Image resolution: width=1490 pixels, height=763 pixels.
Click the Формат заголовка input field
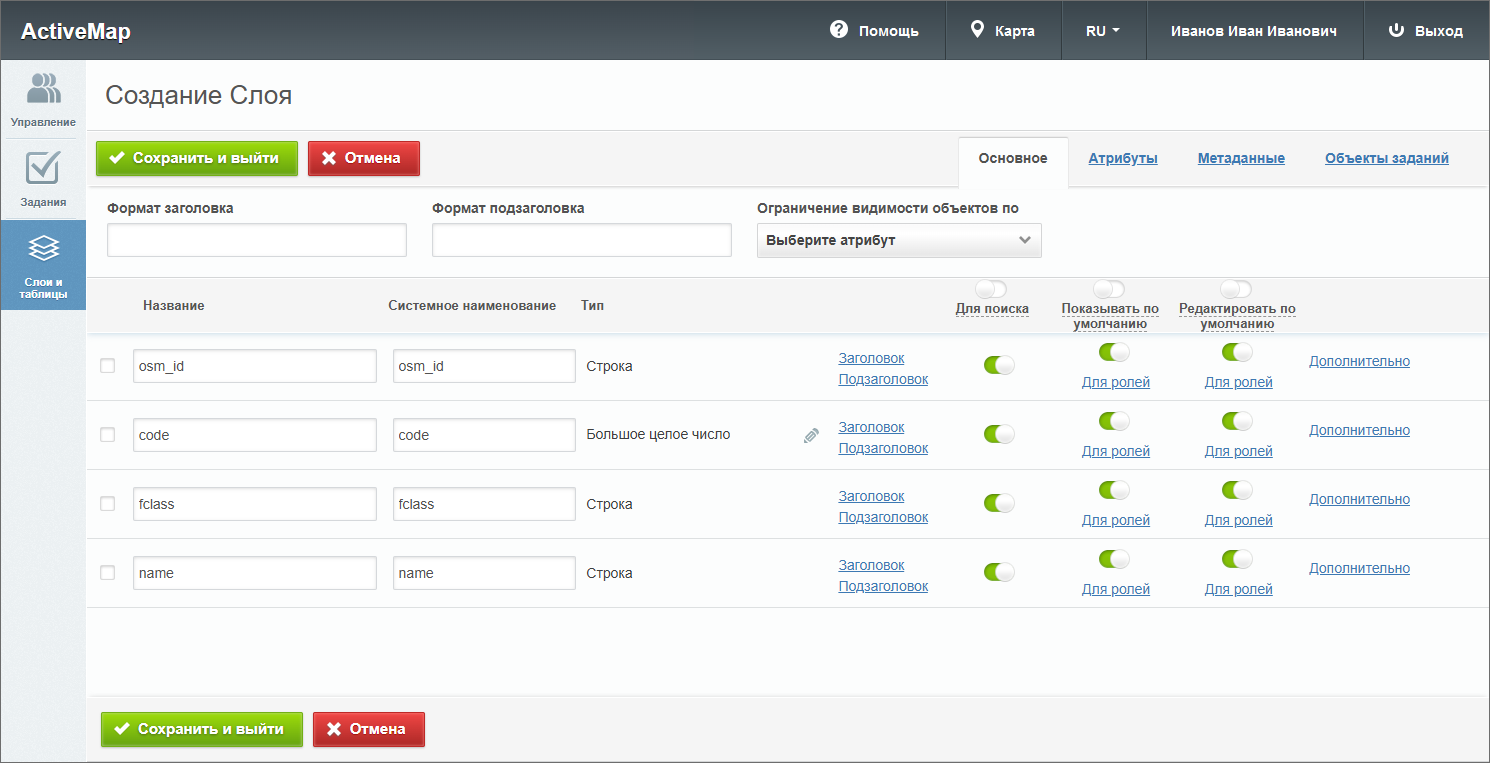[257, 240]
